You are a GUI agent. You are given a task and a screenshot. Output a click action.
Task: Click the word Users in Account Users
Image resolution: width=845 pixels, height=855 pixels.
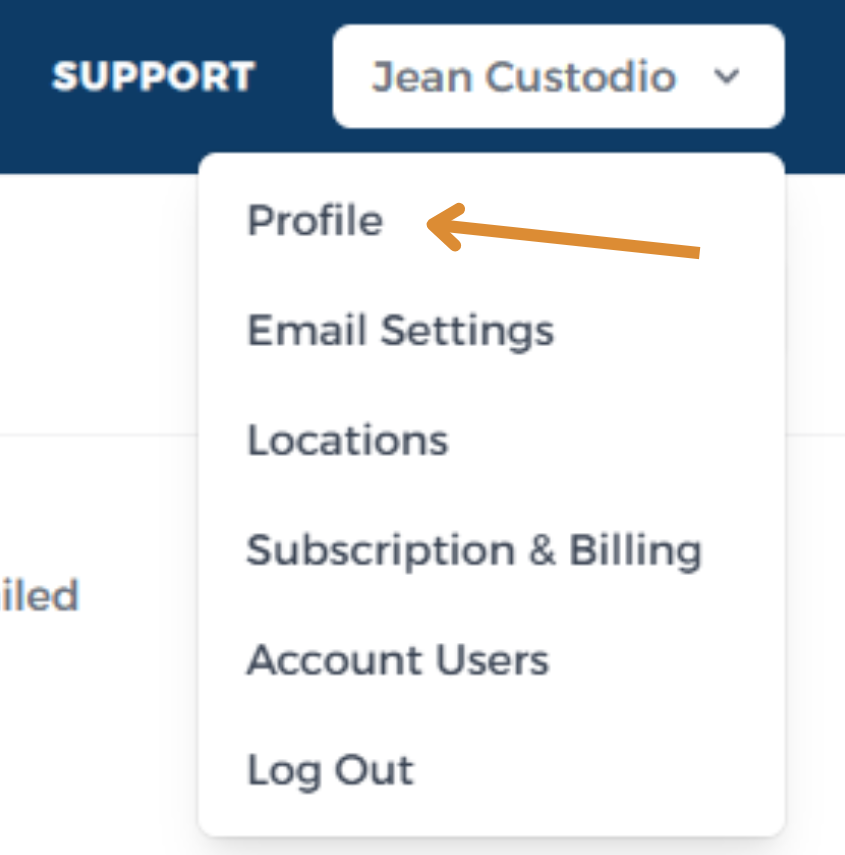(492, 660)
